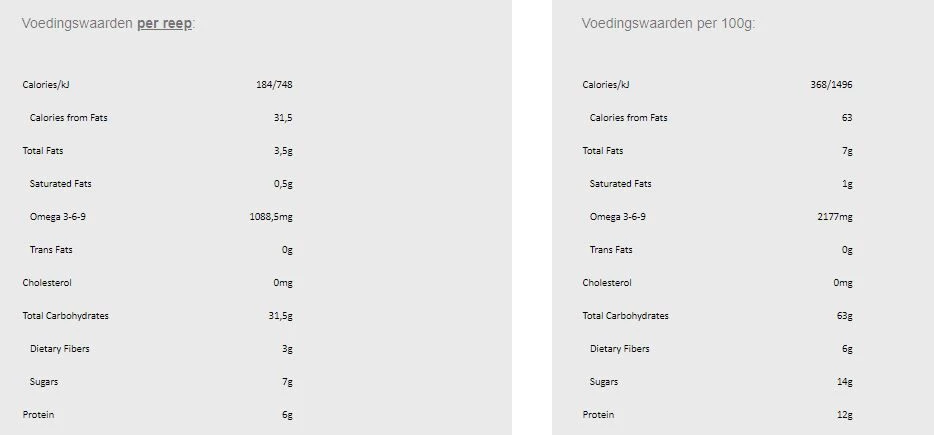934x435 pixels.
Task: Click the 2177mg Omega 3-6-9 value
Action: pyautogui.click(x=834, y=217)
